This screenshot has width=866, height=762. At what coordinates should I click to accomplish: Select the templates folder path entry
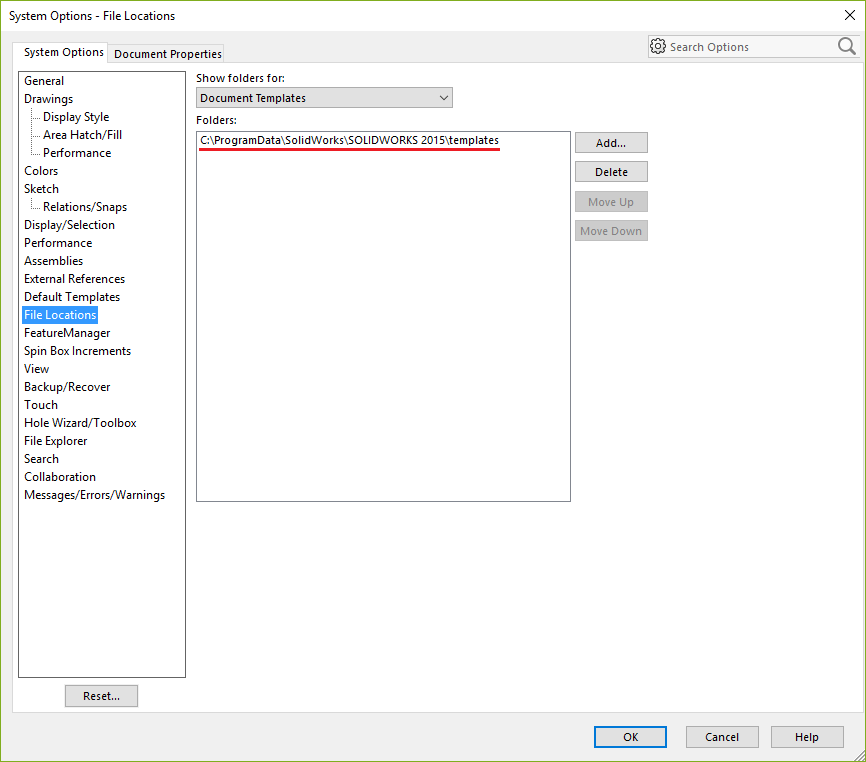(x=349, y=140)
